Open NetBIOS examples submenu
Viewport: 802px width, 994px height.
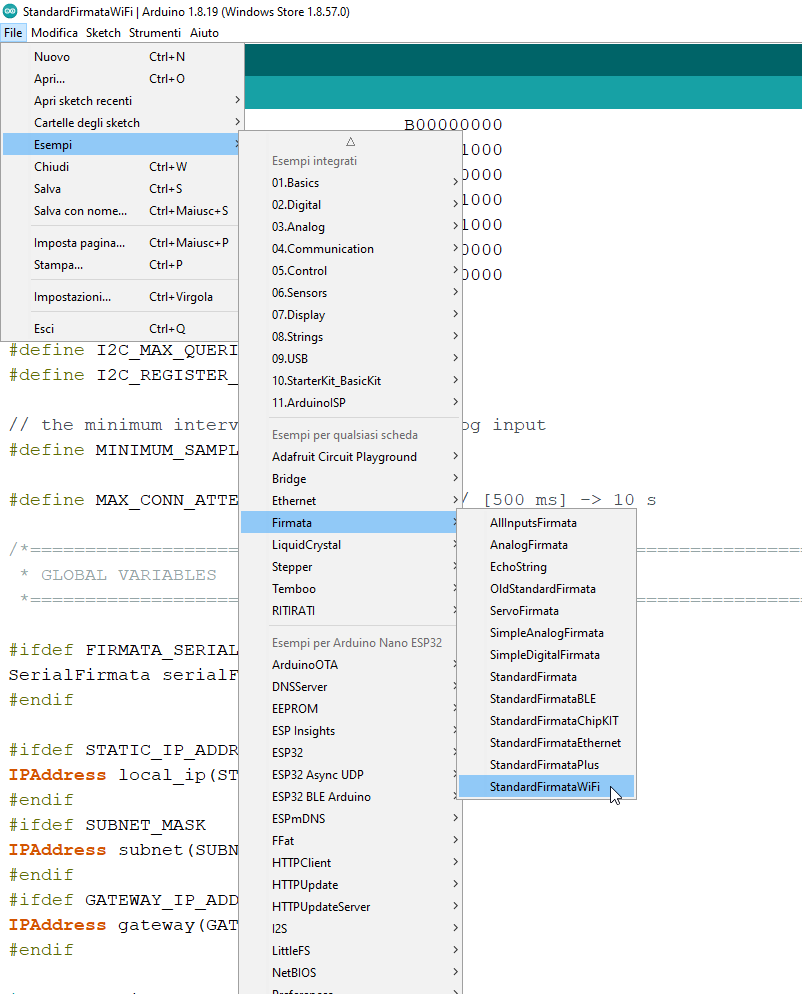[x=351, y=972]
